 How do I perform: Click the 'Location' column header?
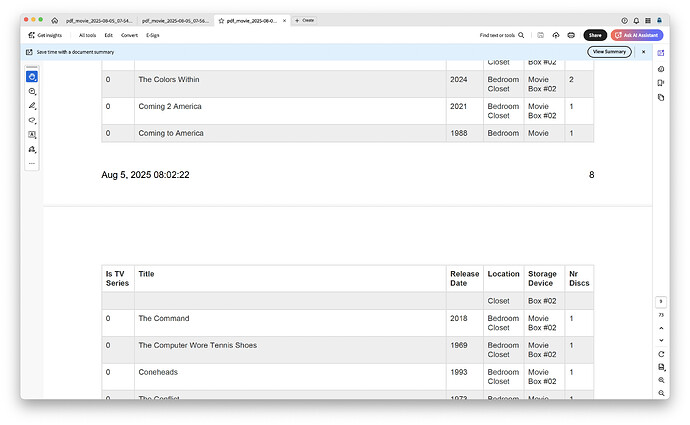(503, 278)
